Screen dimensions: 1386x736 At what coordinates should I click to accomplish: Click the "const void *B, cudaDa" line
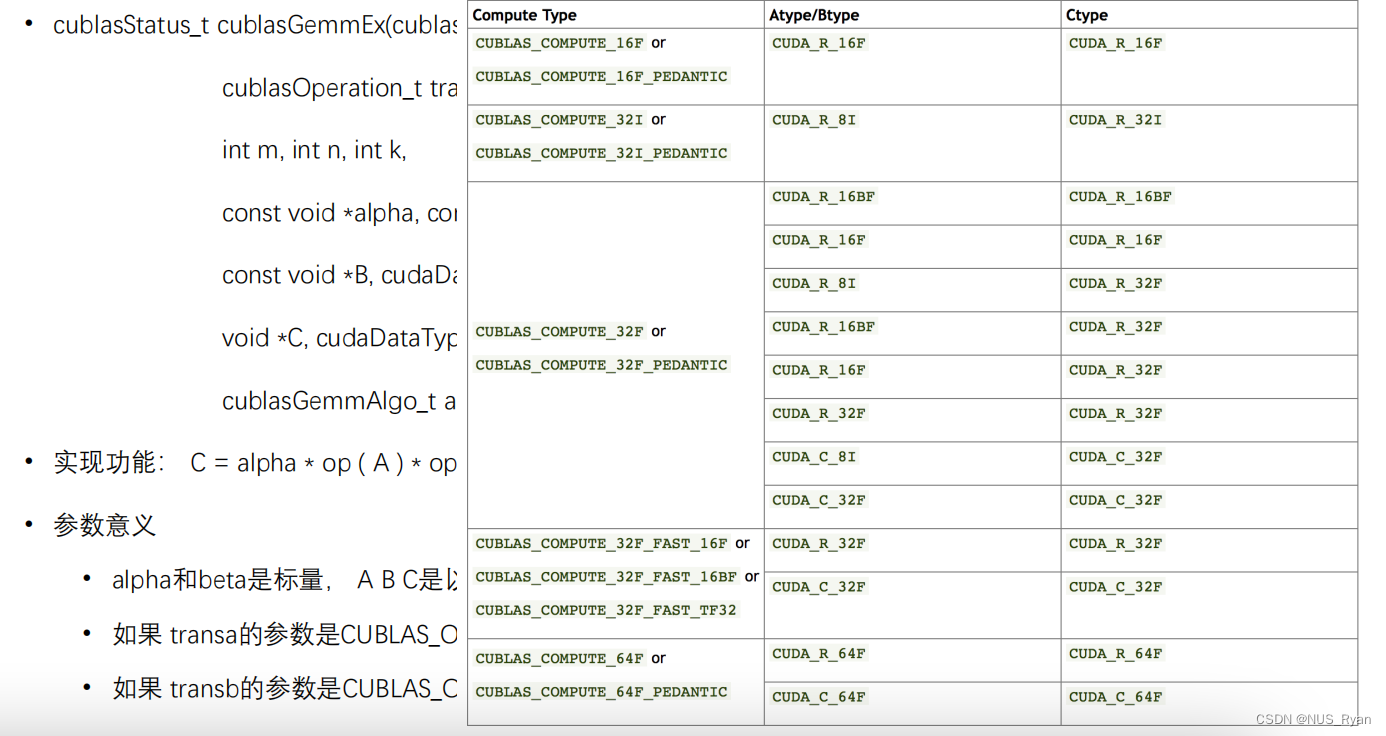point(340,275)
